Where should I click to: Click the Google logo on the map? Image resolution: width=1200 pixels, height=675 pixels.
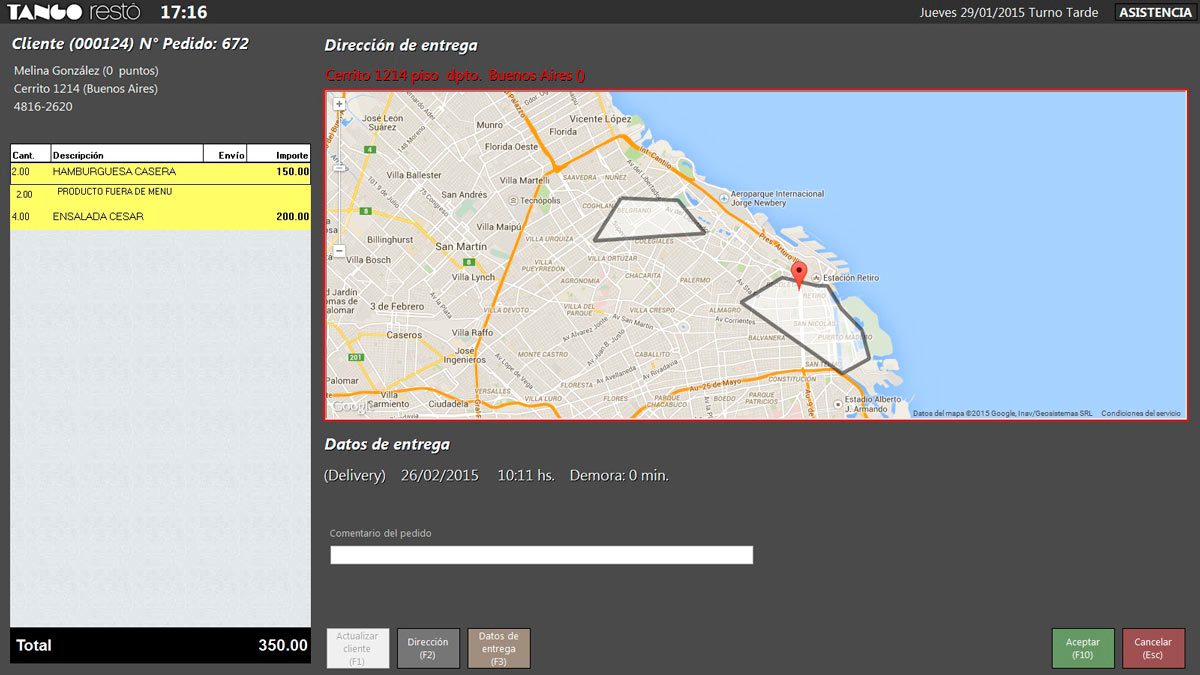(351, 406)
